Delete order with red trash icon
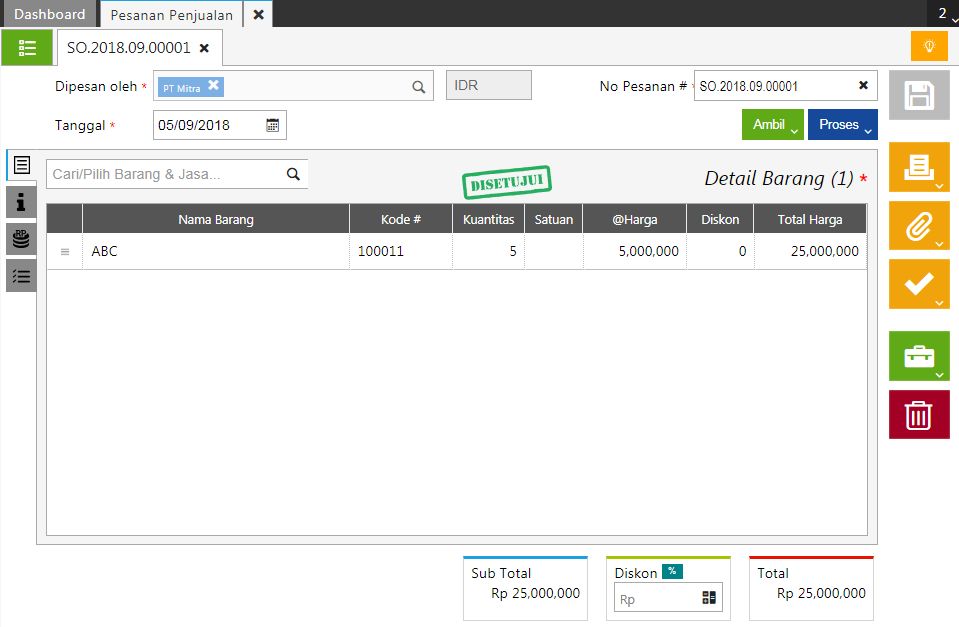Image resolution: width=959 pixels, height=627 pixels. click(919, 415)
